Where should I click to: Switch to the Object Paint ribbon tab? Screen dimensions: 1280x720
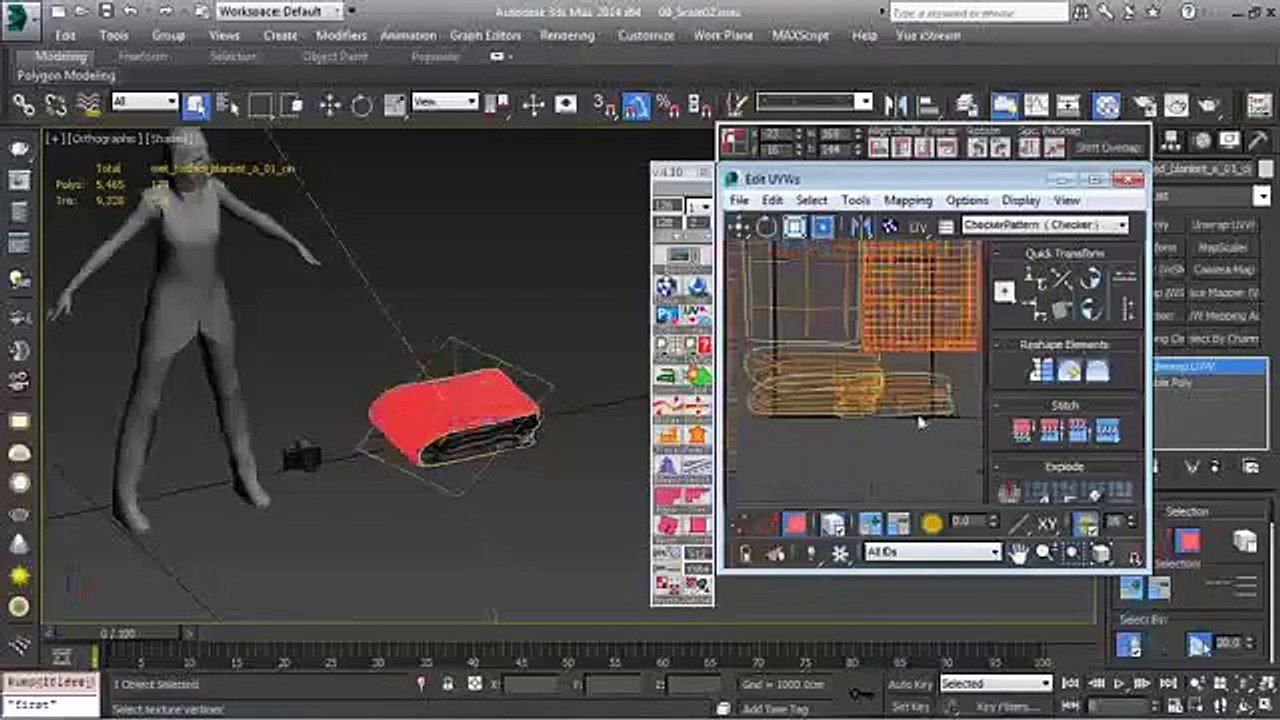[x=336, y=57]
